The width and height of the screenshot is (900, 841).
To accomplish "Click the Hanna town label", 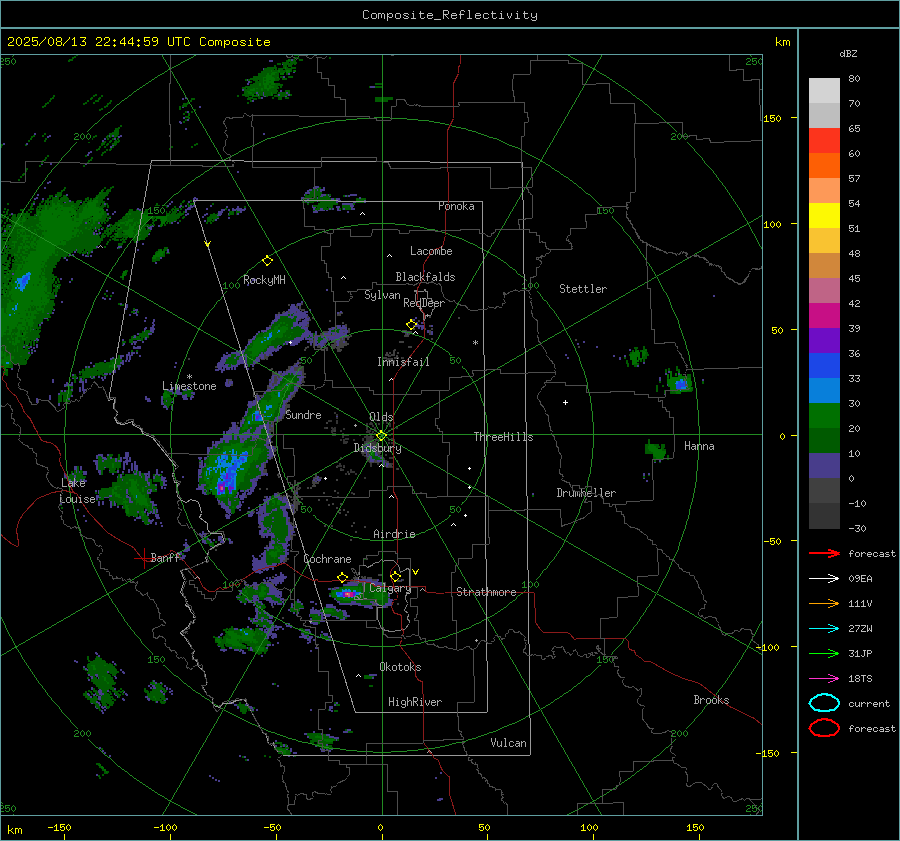I will click(x=699, y=446).
